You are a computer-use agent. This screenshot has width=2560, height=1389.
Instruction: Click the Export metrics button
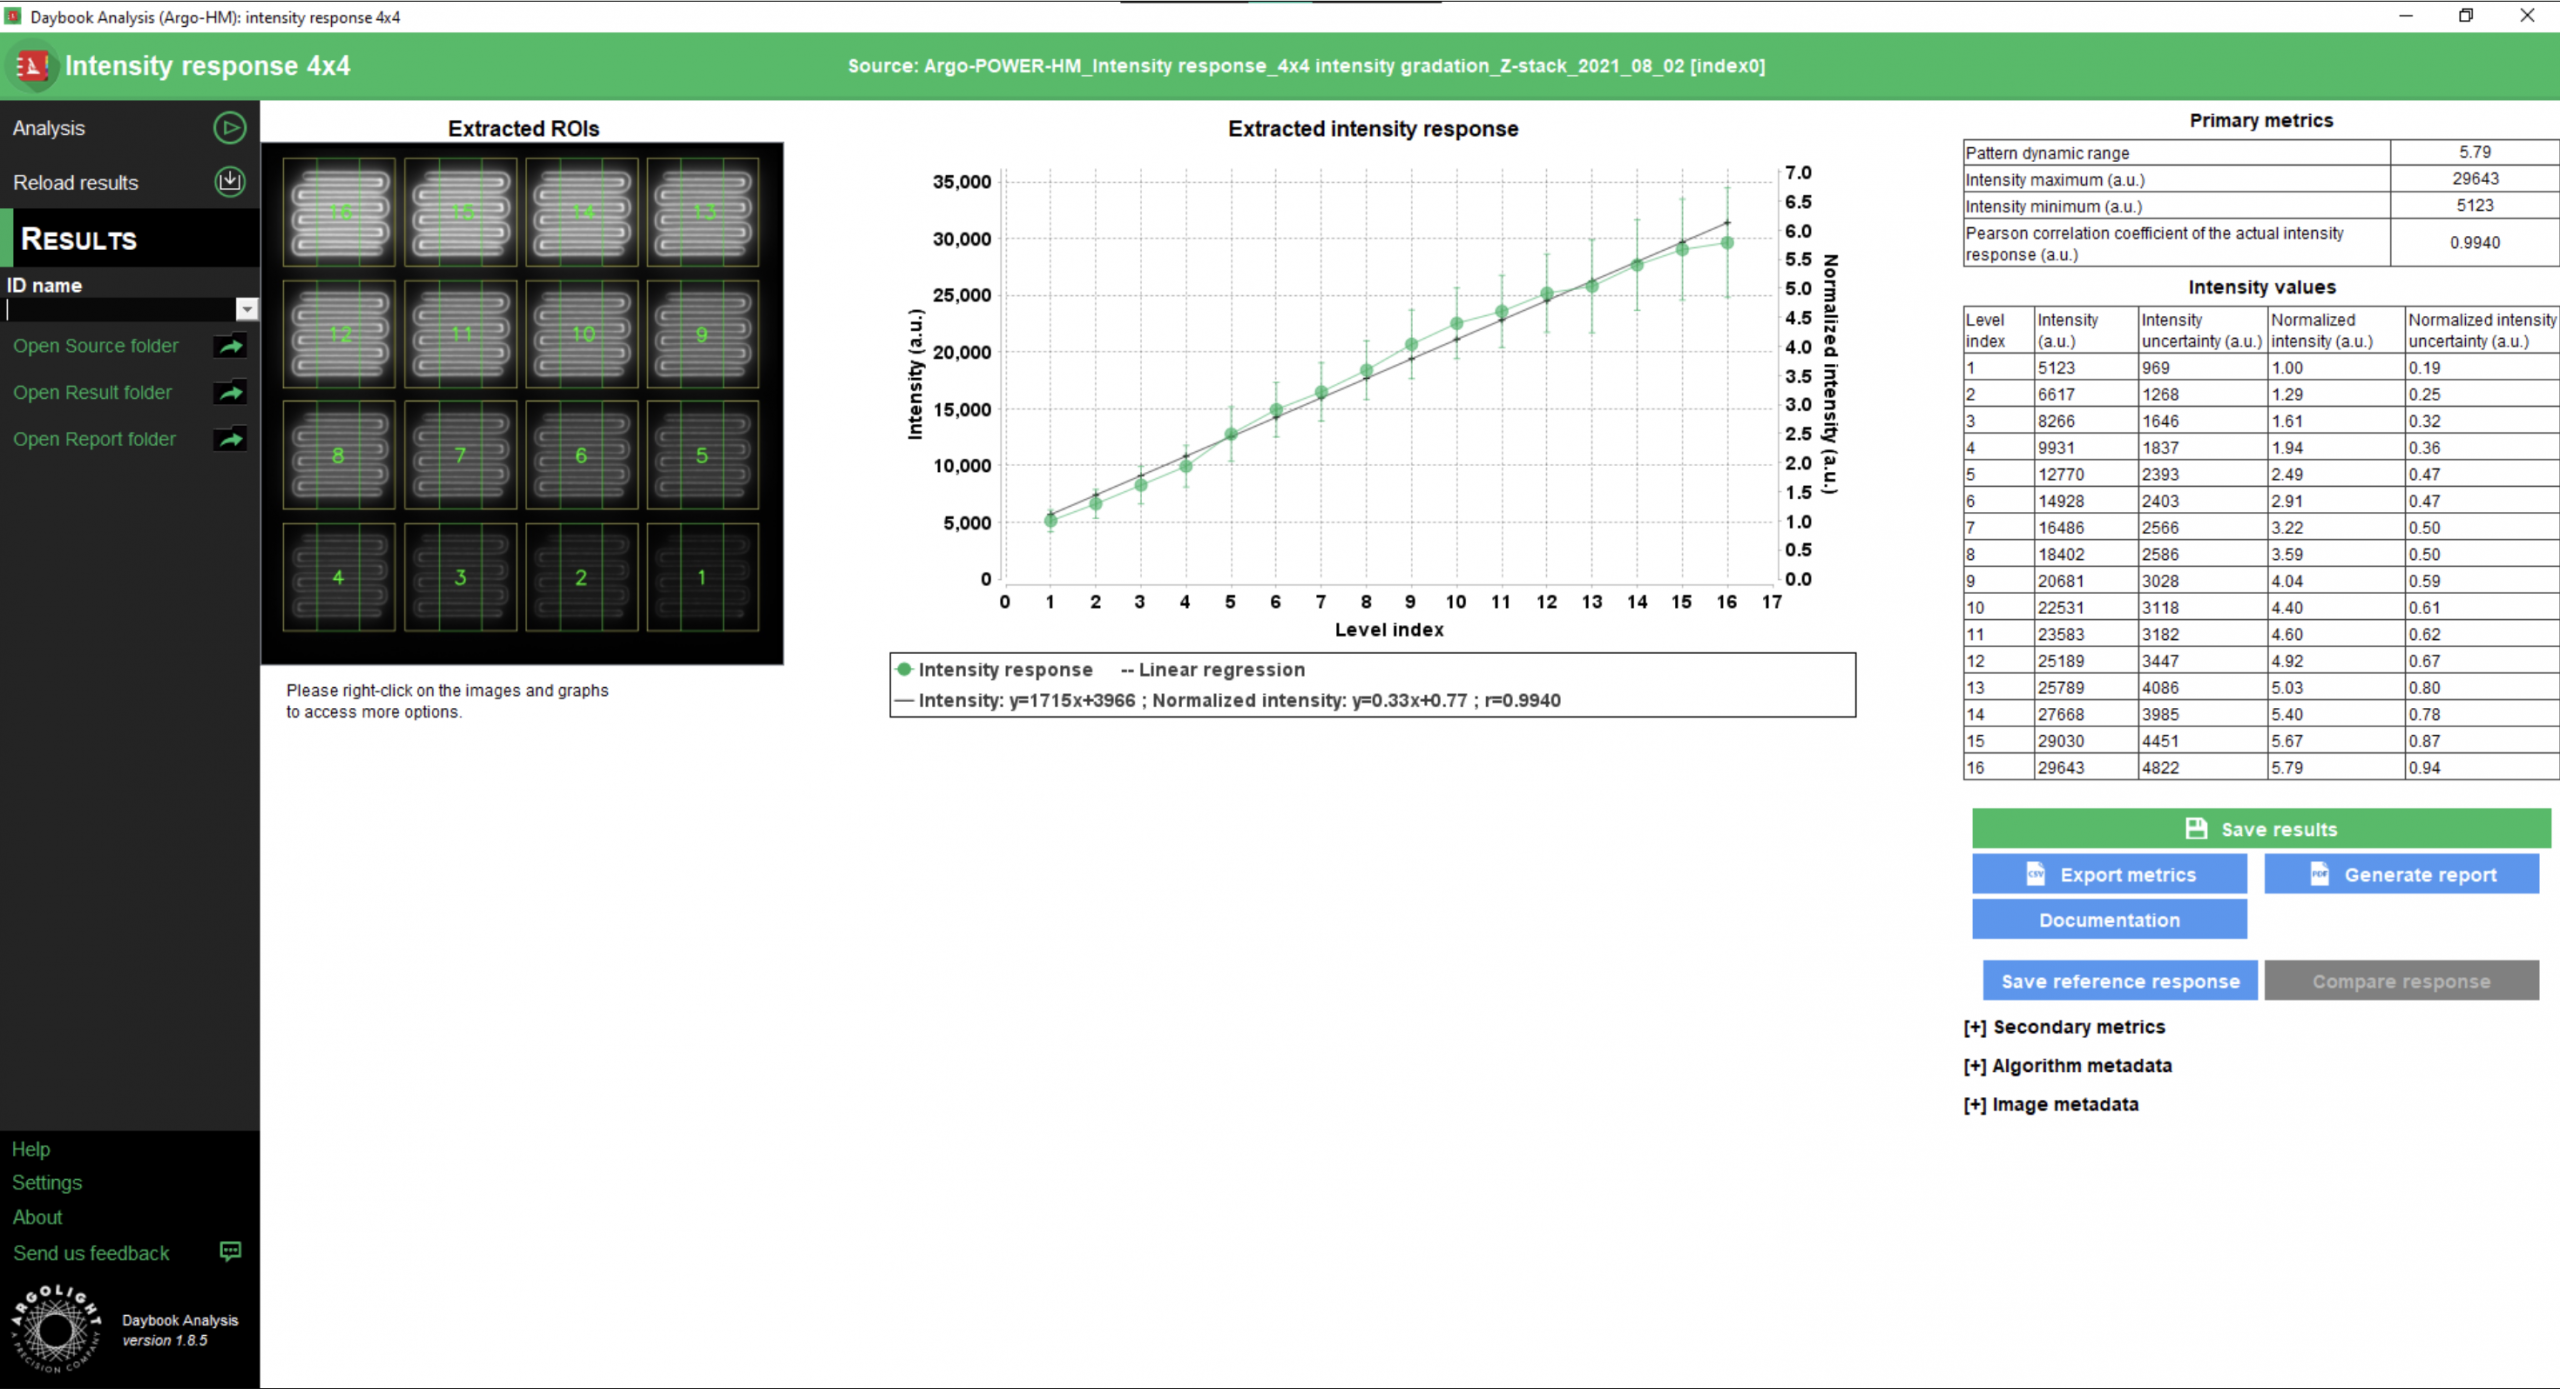coord(2109,874)
